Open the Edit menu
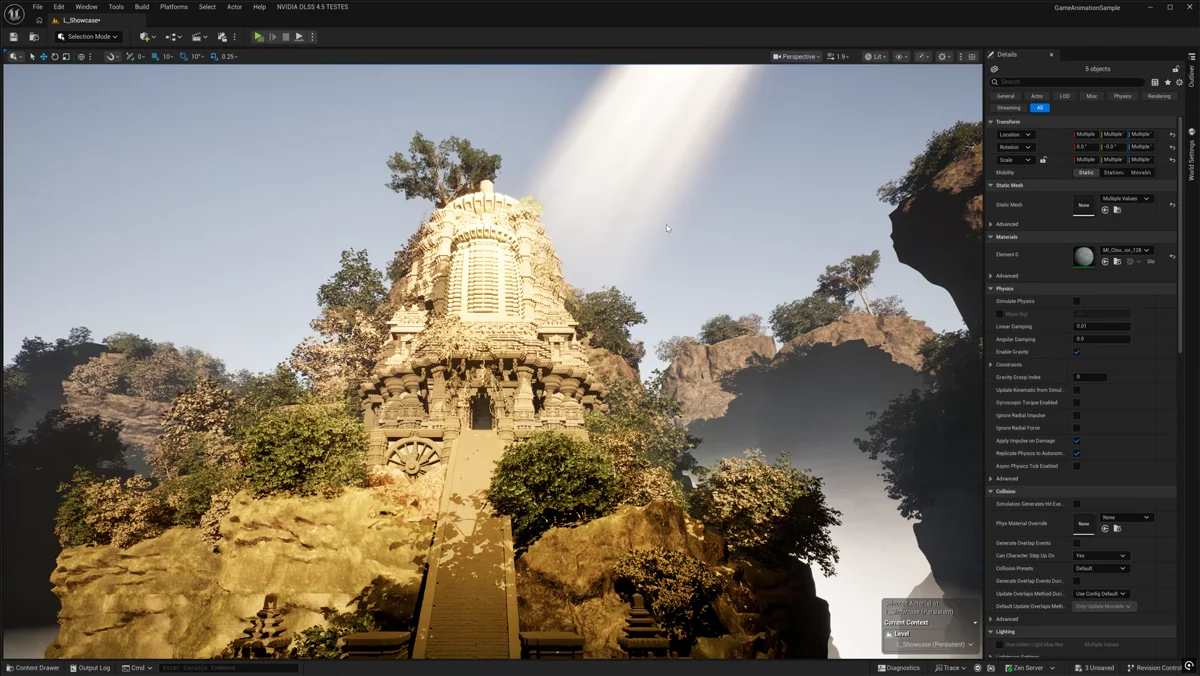1200x676 pixels. (59, 7)
